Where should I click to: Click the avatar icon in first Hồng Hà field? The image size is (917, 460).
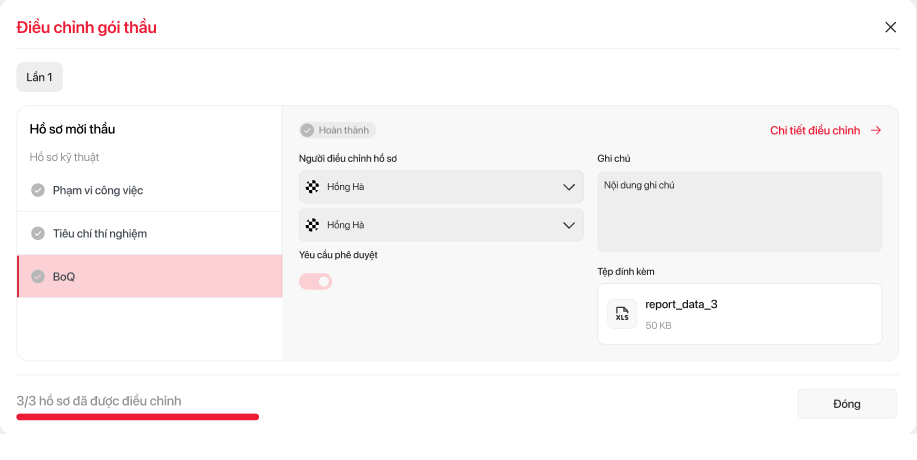pos(312,187)
